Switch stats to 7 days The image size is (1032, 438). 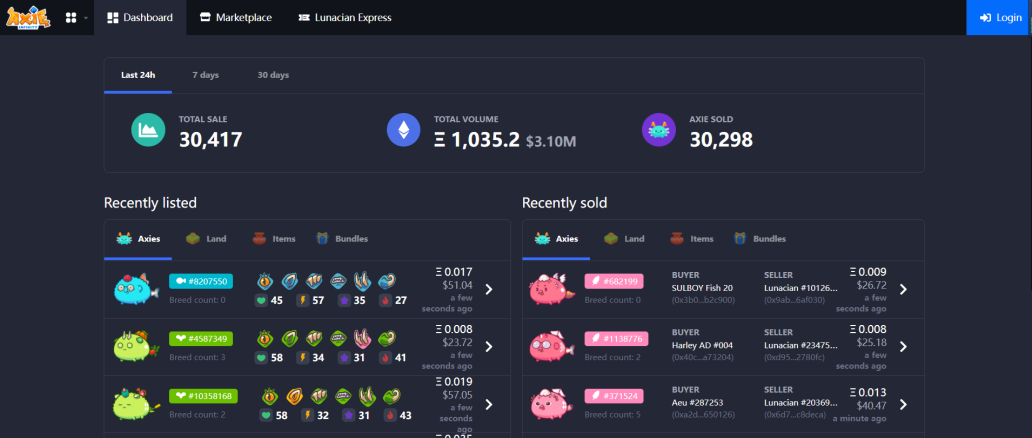(205, 75)
